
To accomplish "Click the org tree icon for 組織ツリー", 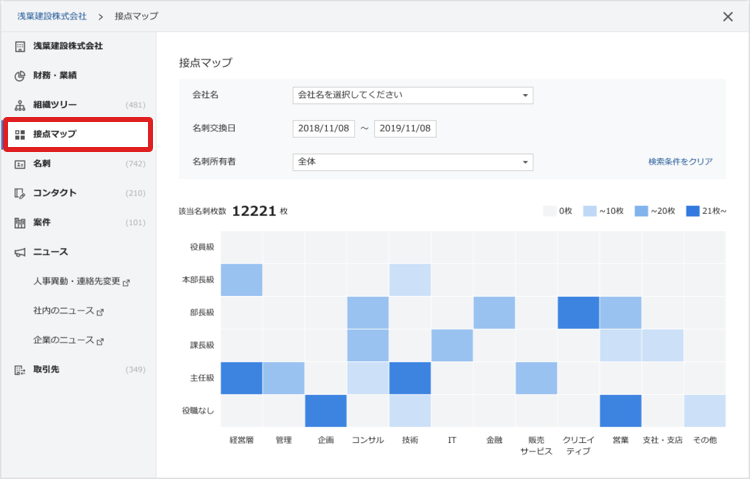I will [x=20, y=105].
